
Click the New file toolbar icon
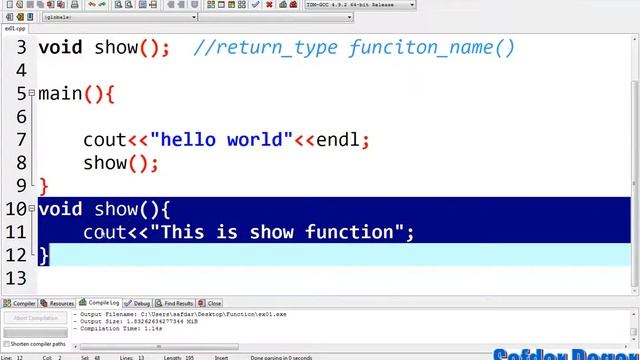pyautogui.click(x=9, y=4)
